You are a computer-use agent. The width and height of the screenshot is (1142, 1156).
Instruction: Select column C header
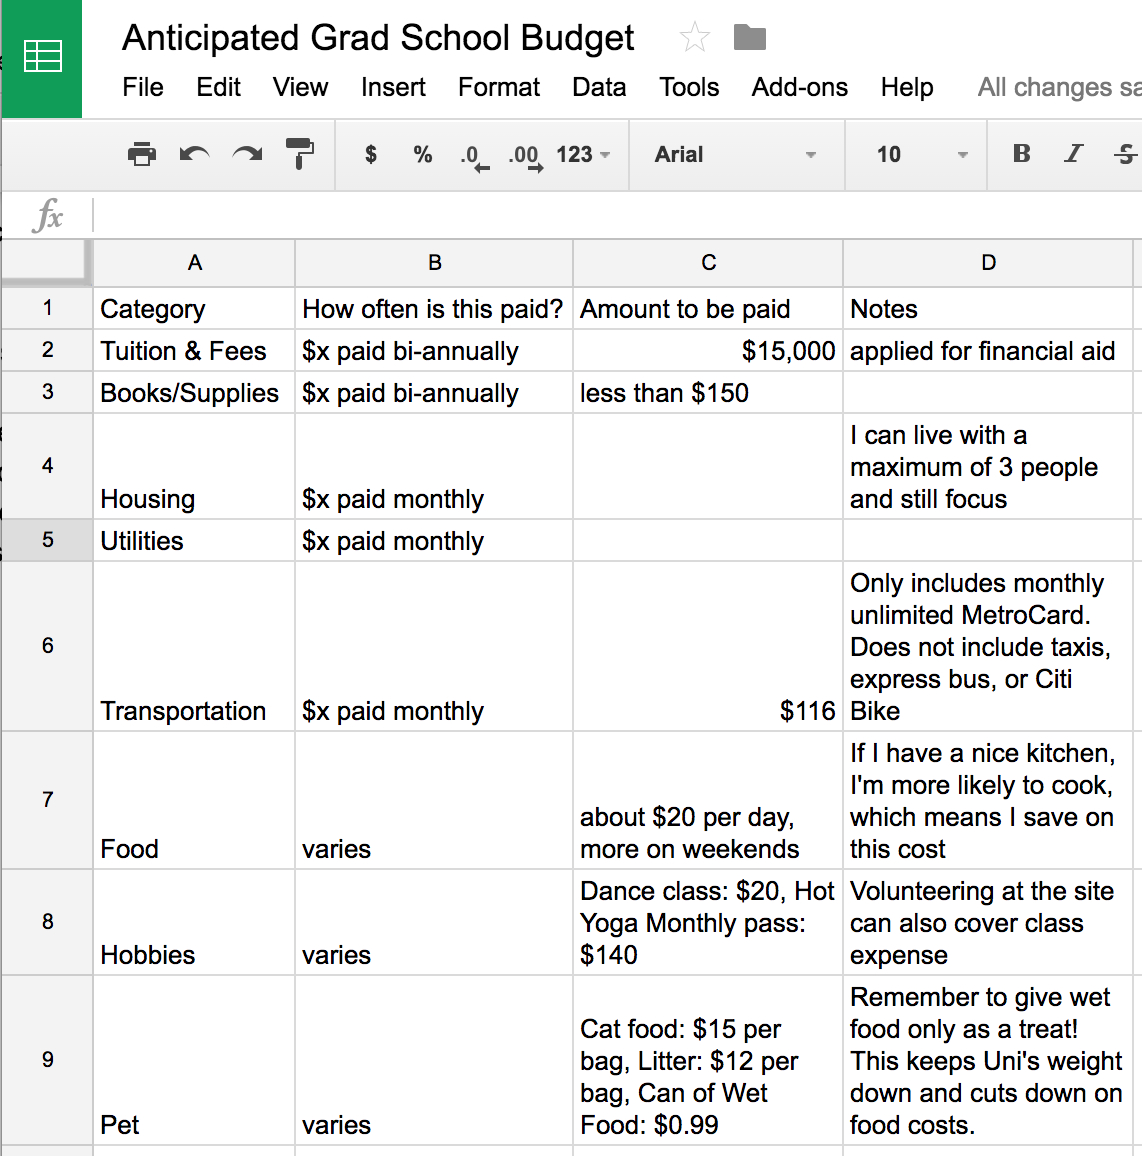[x=708, y=263]
